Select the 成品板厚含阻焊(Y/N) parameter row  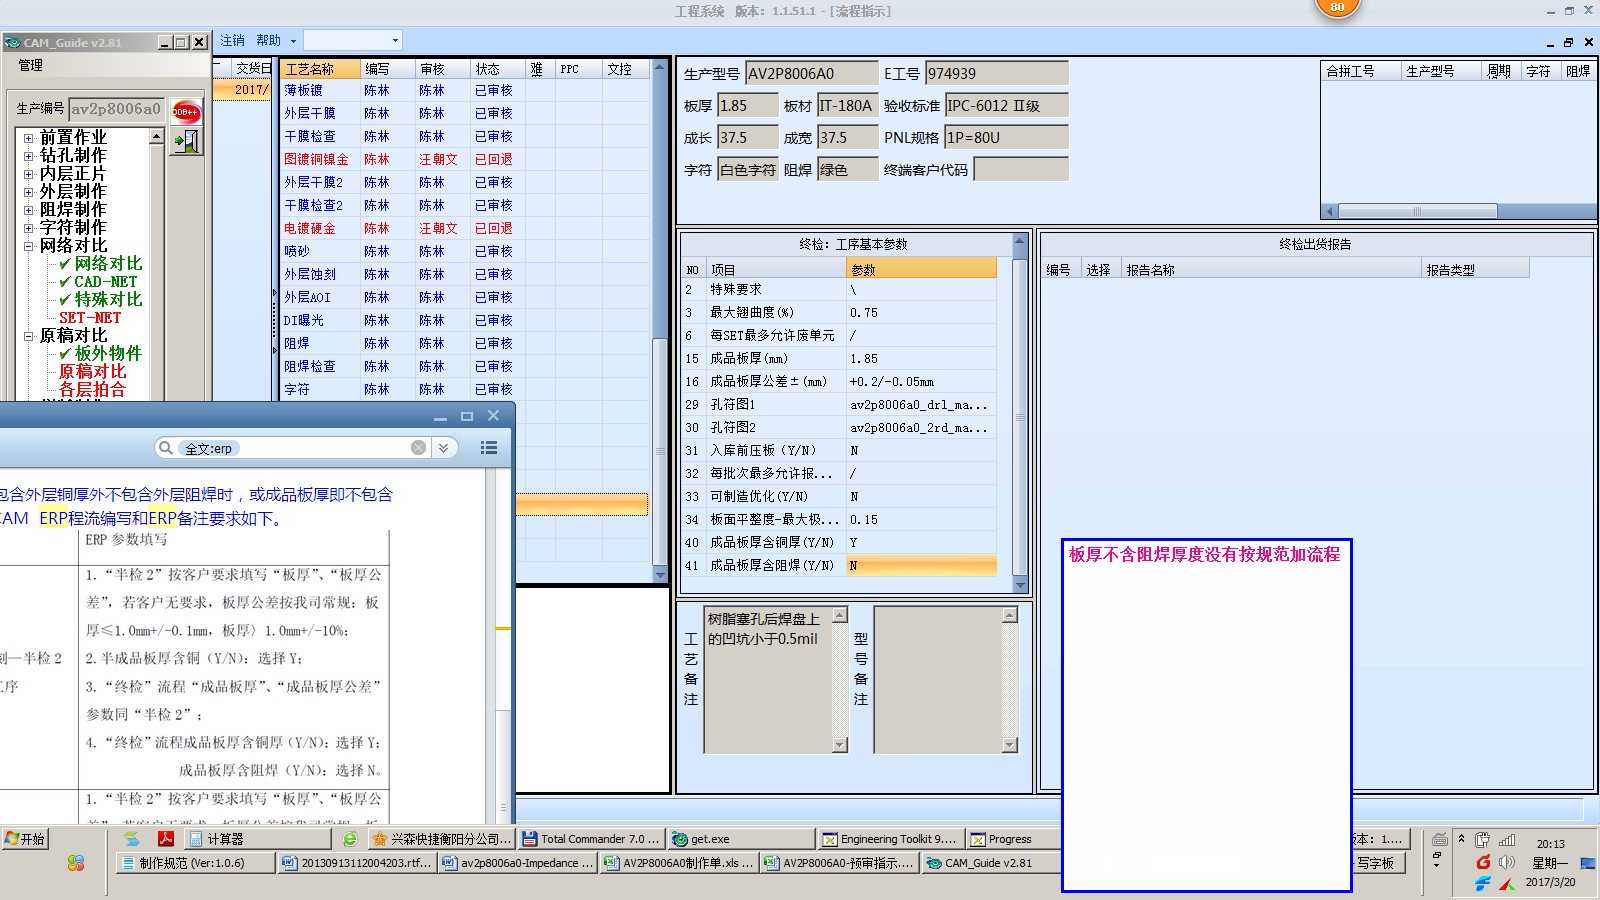click(840, 566)
